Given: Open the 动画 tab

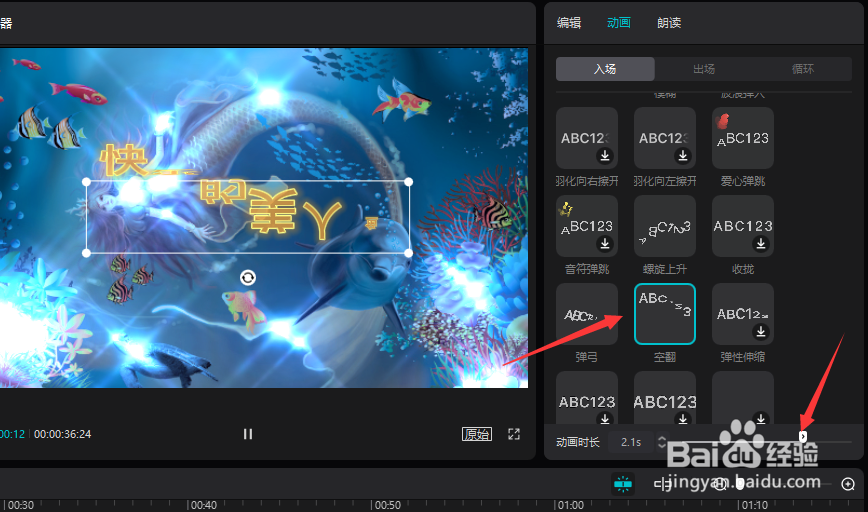Looking at the screenshot, I should pyautogui.click(x=618, y=23).
